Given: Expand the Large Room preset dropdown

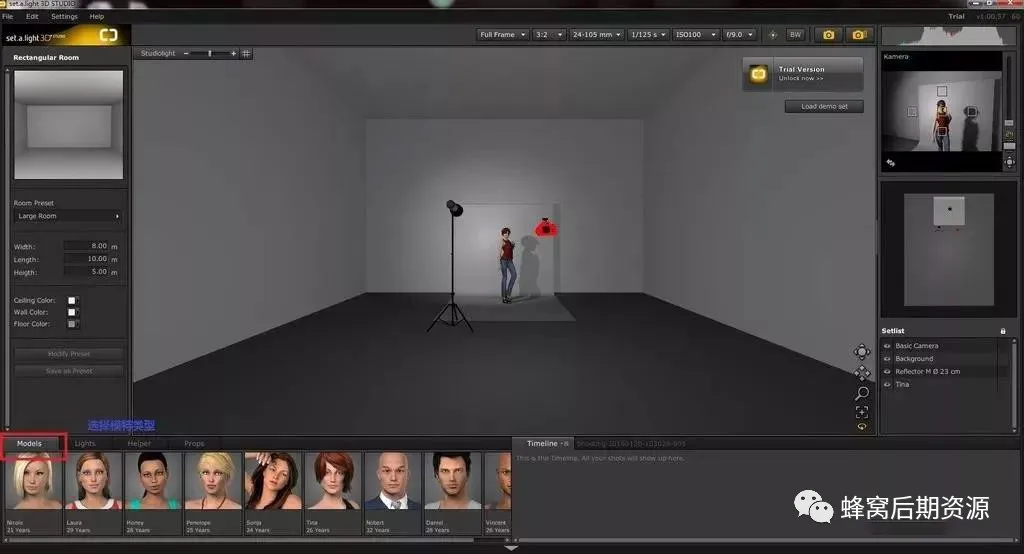Looking at the screenshot, I should click(x=68, y=216).
